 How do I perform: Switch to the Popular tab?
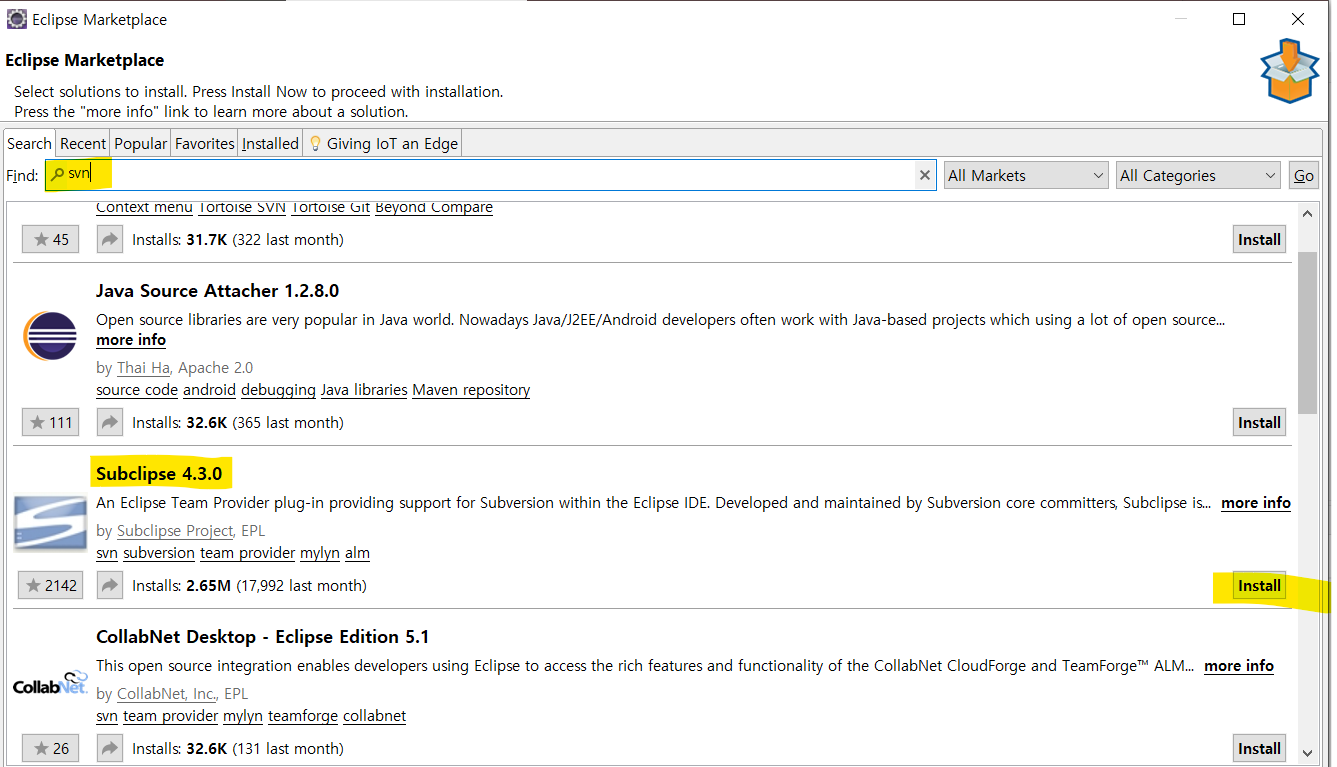tap(140, 142)
